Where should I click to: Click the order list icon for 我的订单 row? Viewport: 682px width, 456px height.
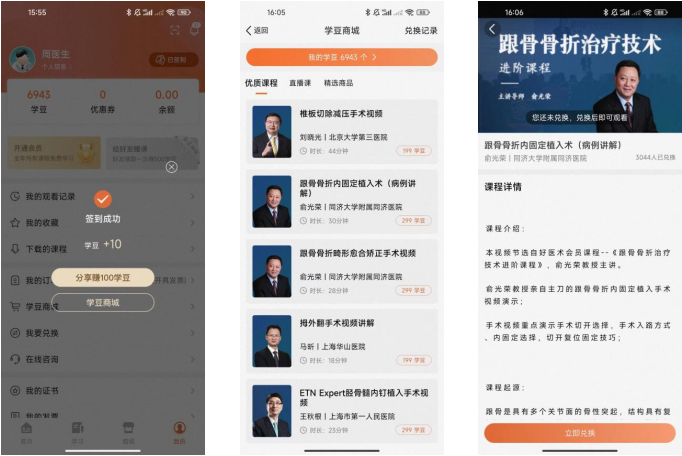point(15,280)
